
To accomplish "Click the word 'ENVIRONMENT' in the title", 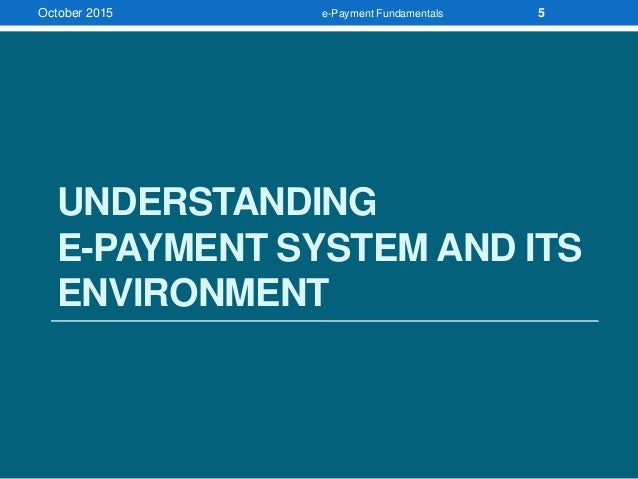I will pyautogui.click(x=194, y=292).
